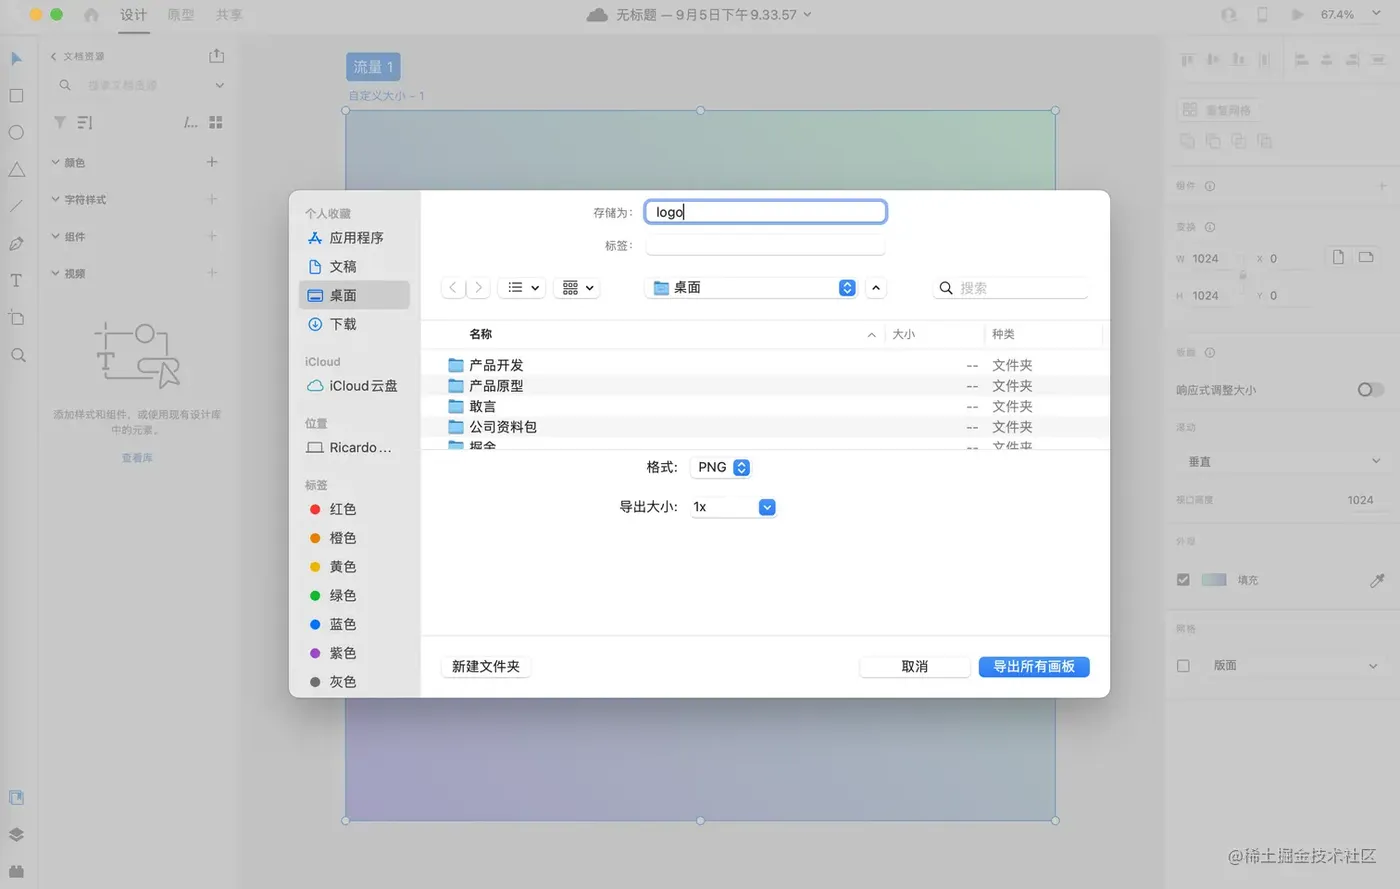Open the grouping options dropdown
The image size is (1400, 889).
click(x=577, y=288)
